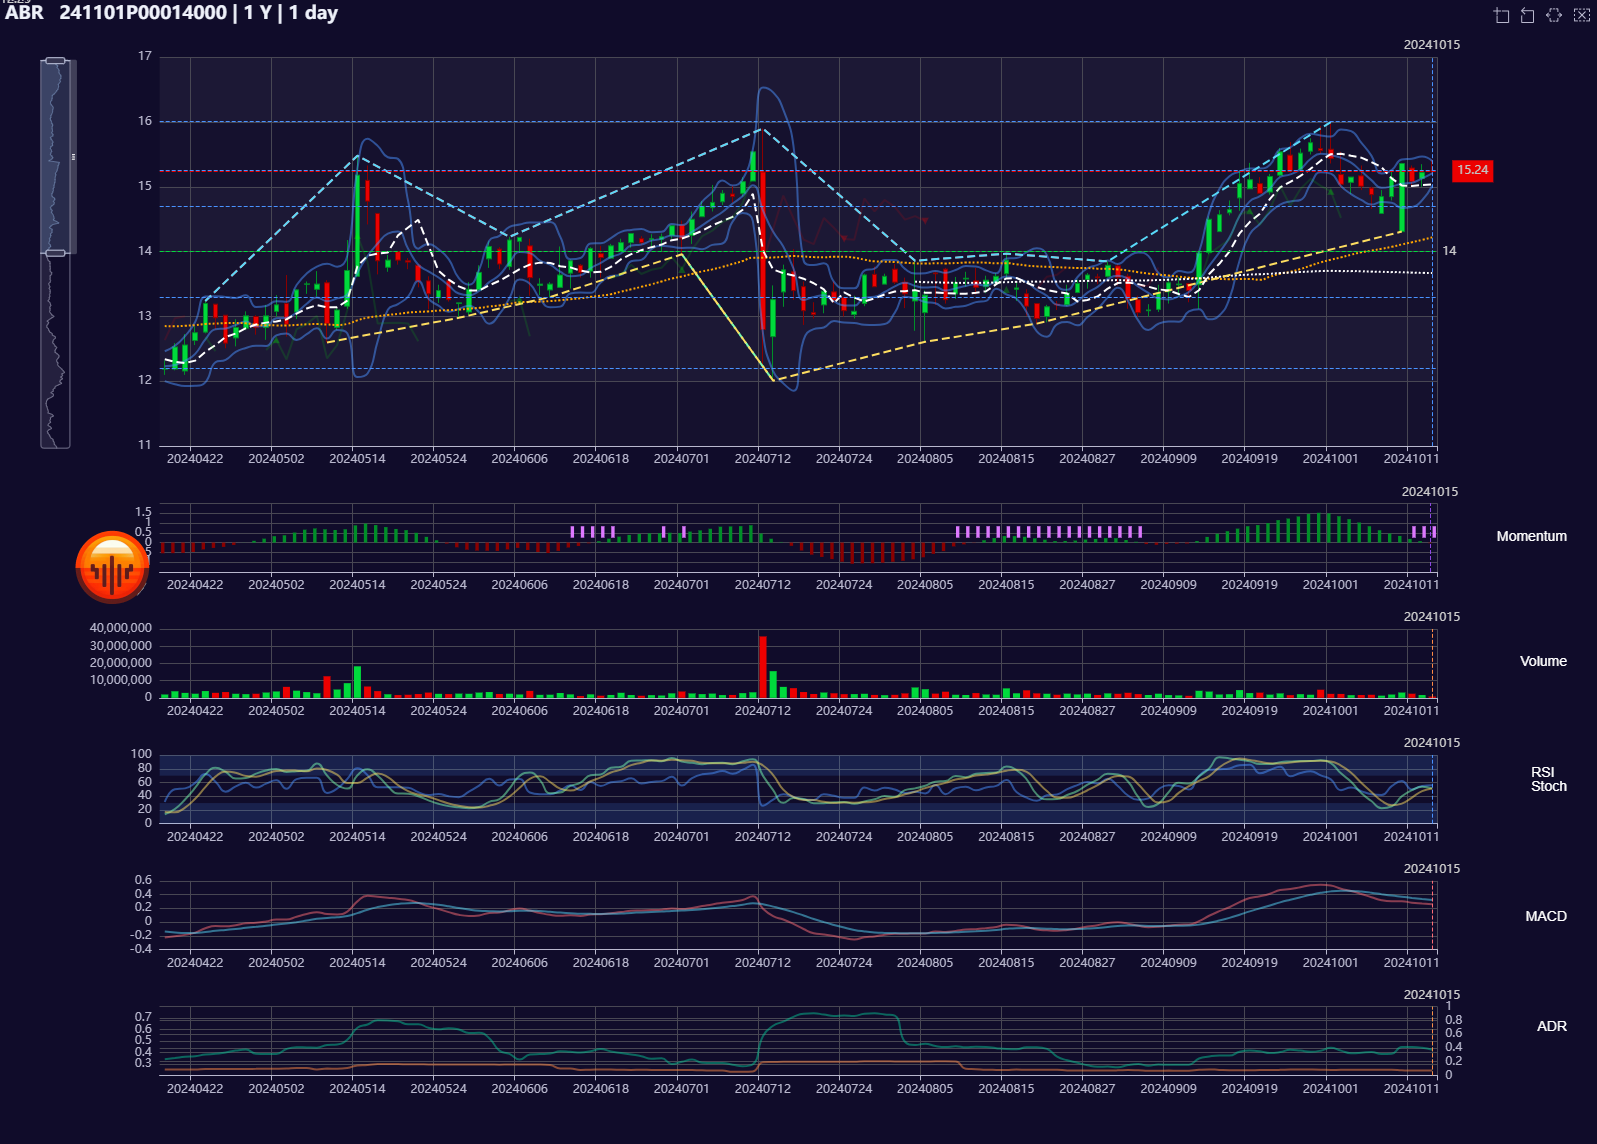Click the clear selection X icon
The image size is (1597, 1144).
tap(1581, 15)
